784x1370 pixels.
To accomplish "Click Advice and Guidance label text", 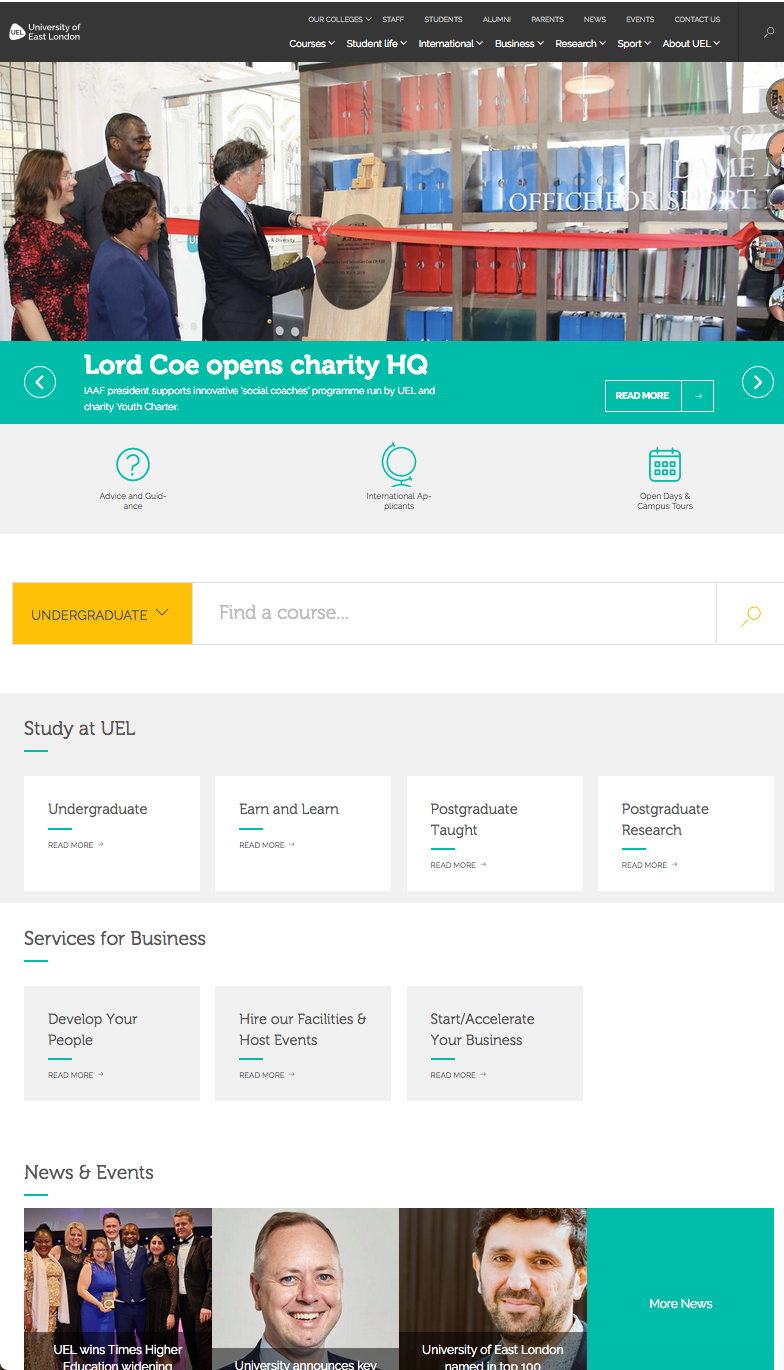I will click(x=133, y=501).
